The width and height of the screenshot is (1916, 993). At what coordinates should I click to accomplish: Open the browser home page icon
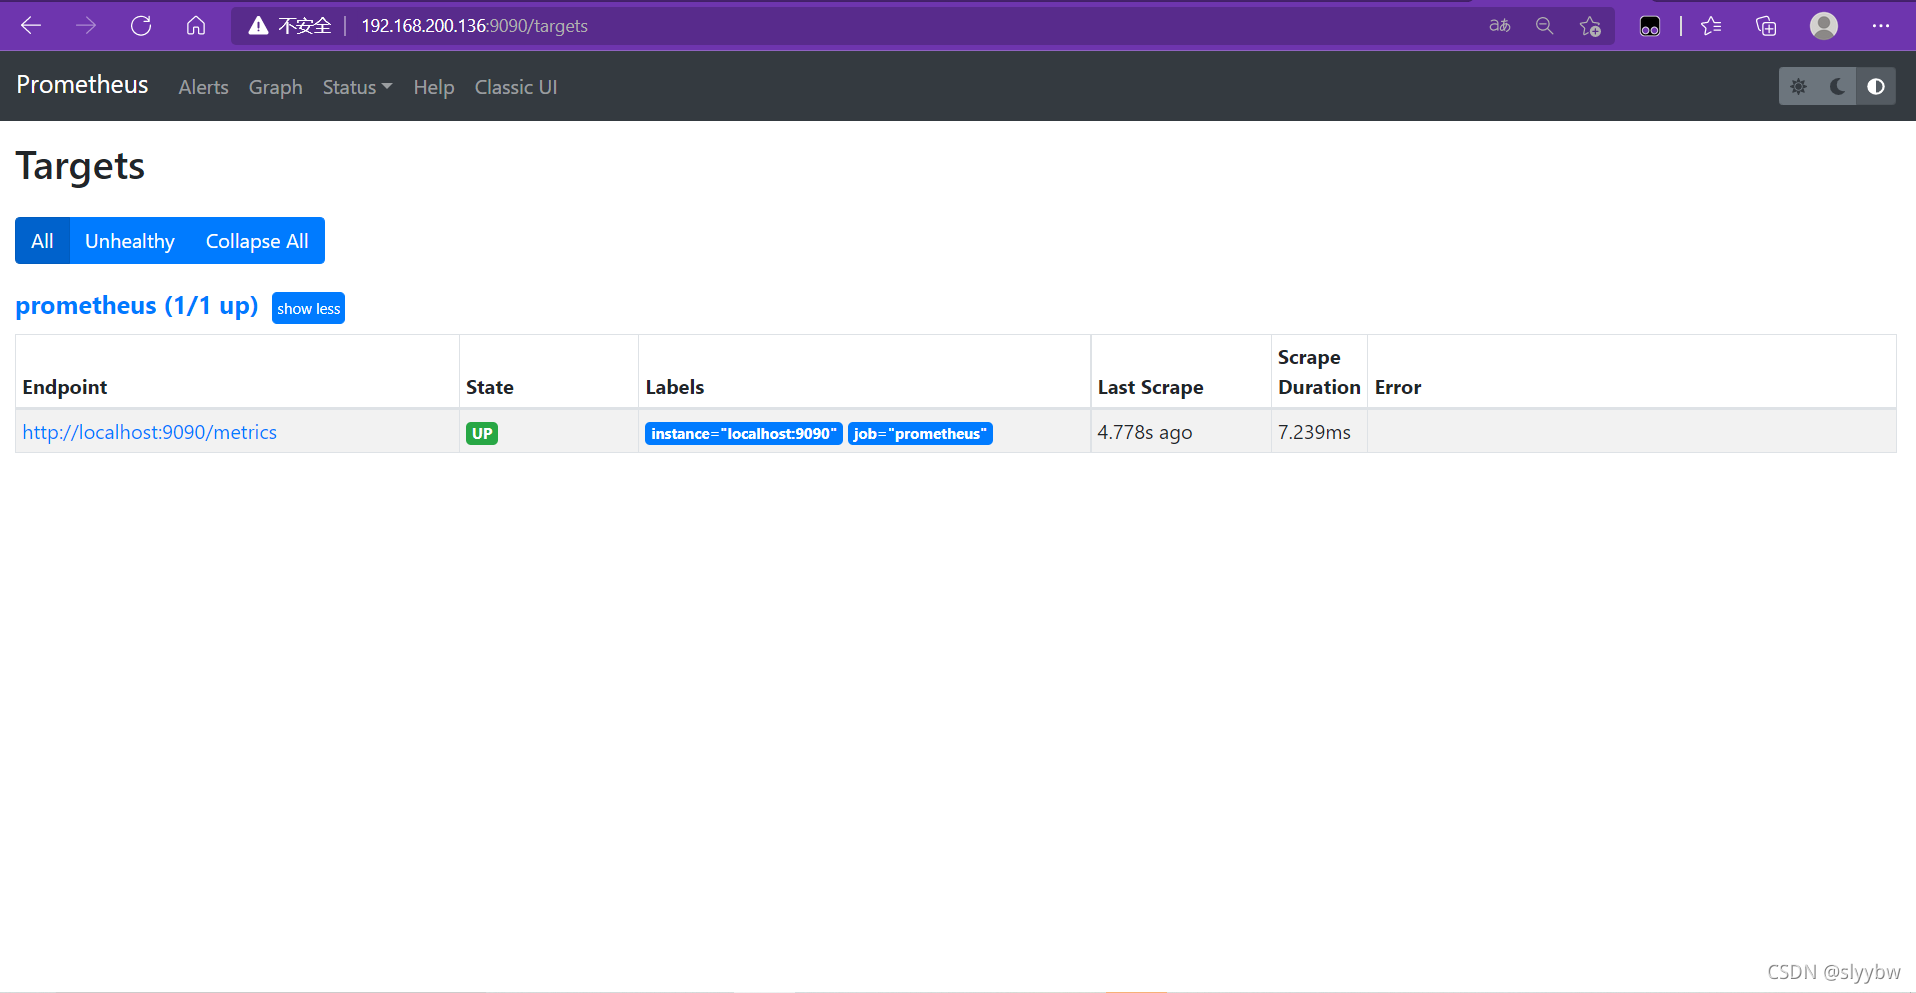point(196,26)
